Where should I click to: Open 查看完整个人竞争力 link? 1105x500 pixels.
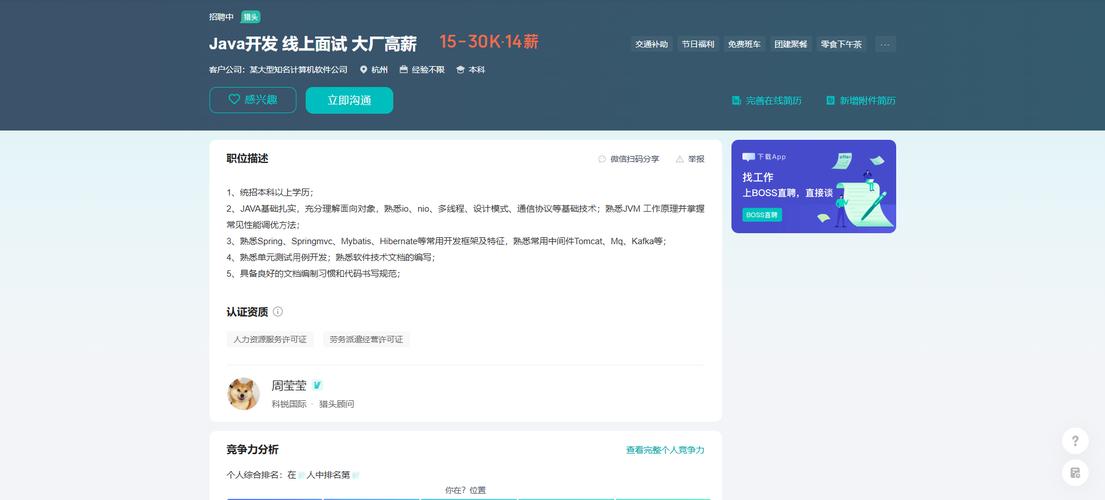point(665,450)
